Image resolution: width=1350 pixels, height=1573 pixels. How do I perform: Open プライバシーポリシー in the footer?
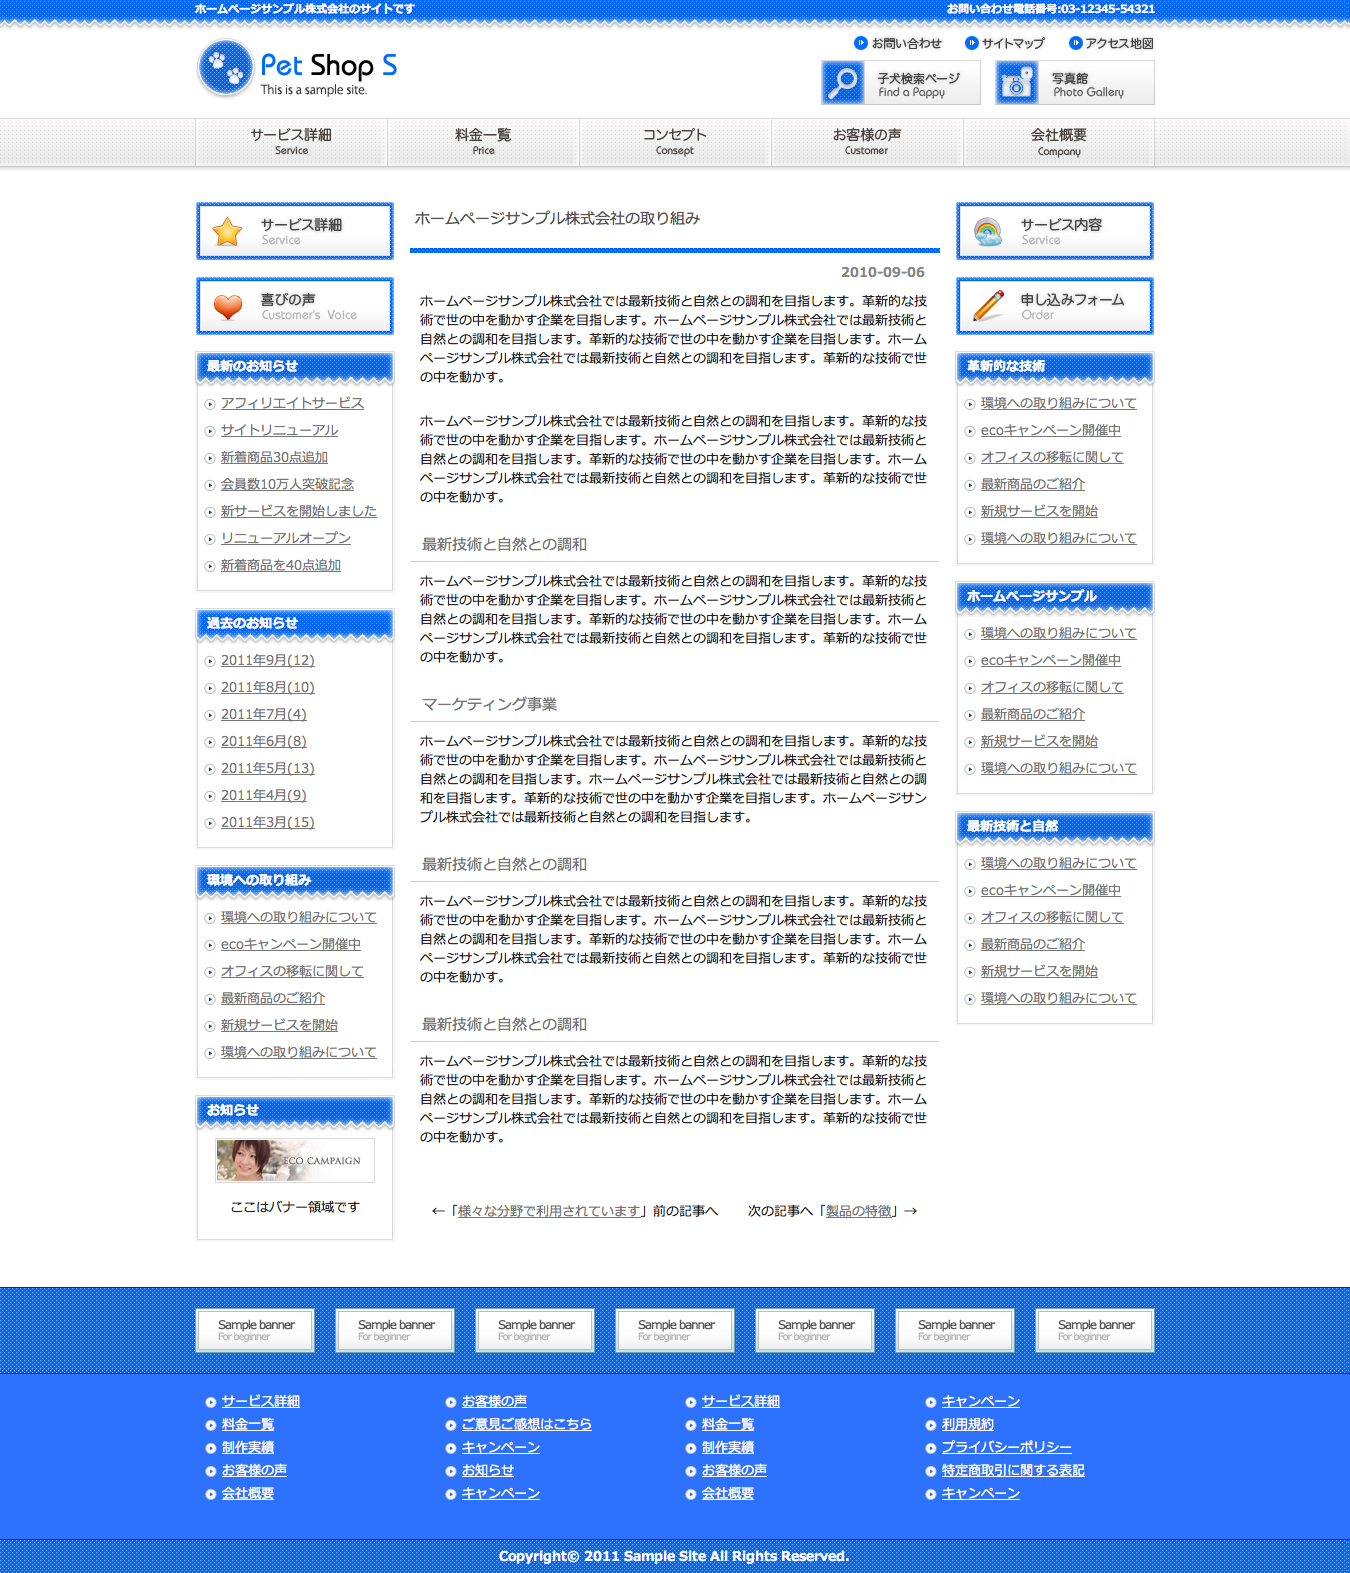click(x=1006, y=1447)
